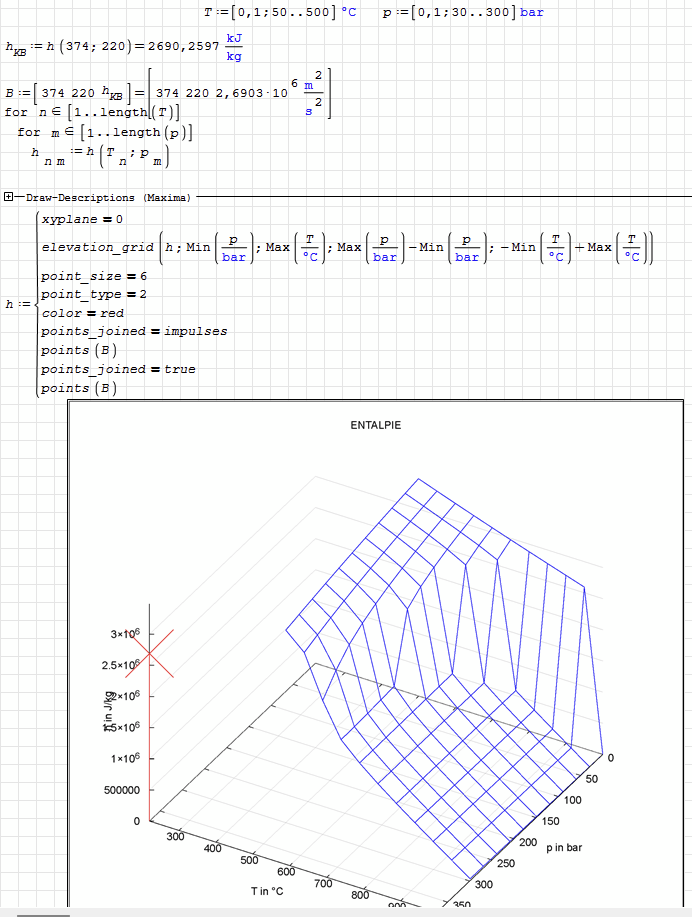
Task: Expand the Draw-Descriptions (Maxima) plus box
Action: tap(9, 198)
